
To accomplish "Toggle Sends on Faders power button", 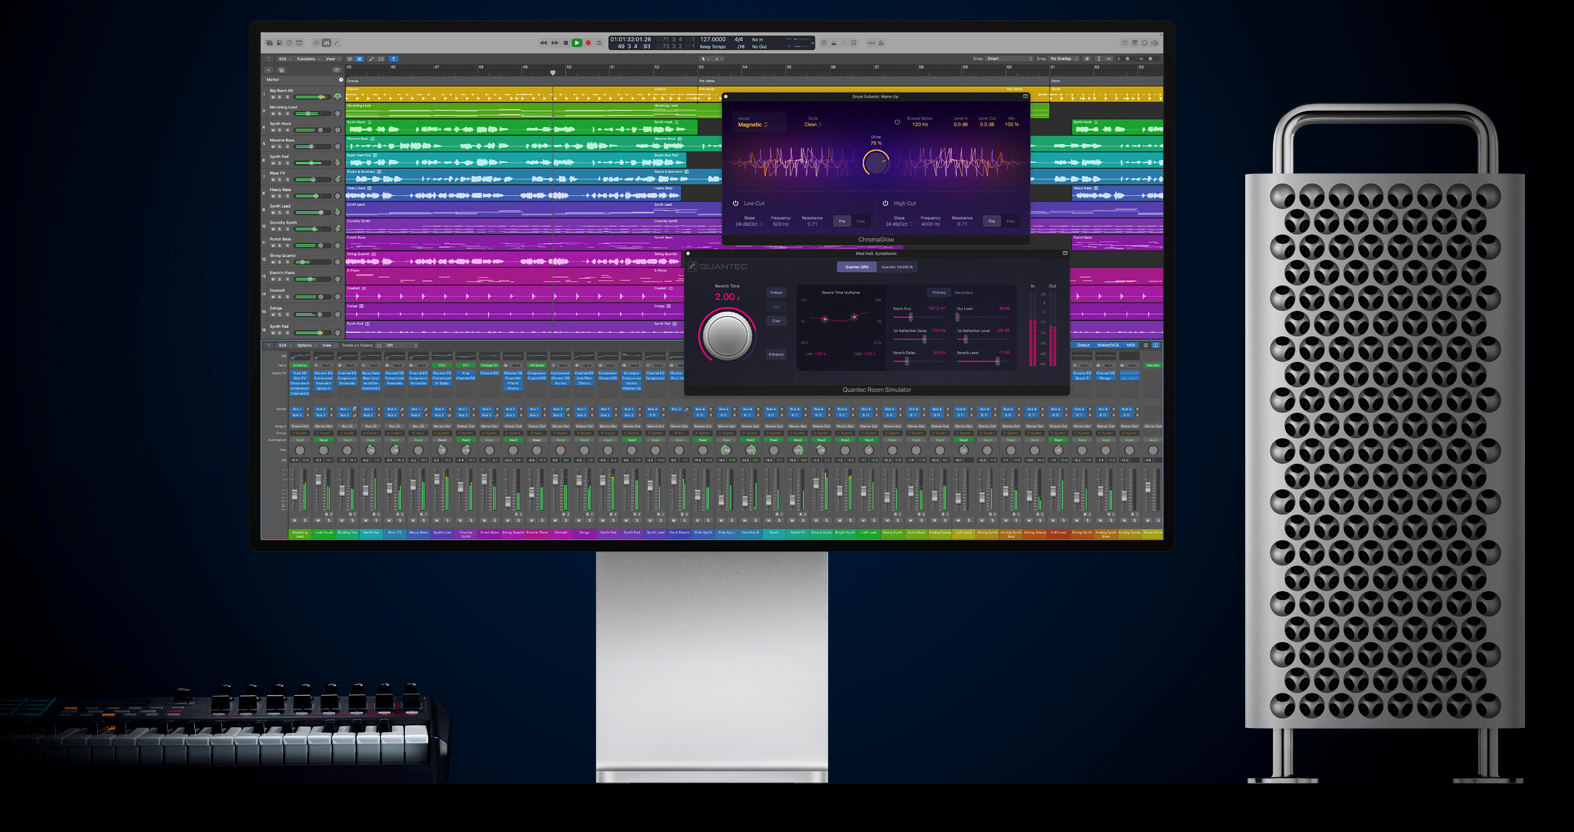I will (x=379, y=345).
